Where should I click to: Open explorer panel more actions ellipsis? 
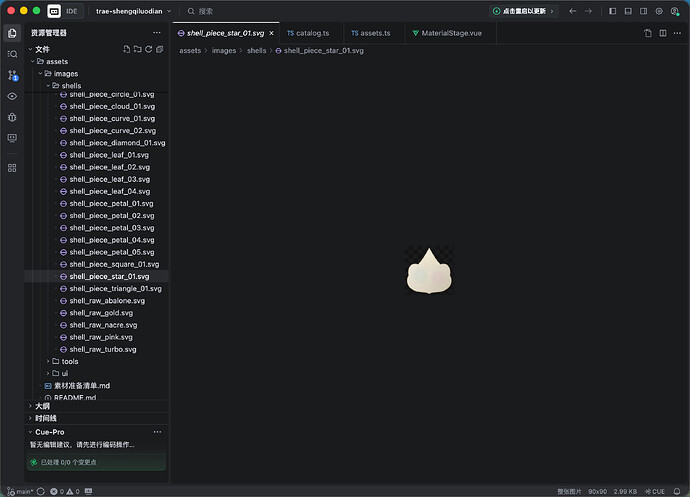point(157,33)
